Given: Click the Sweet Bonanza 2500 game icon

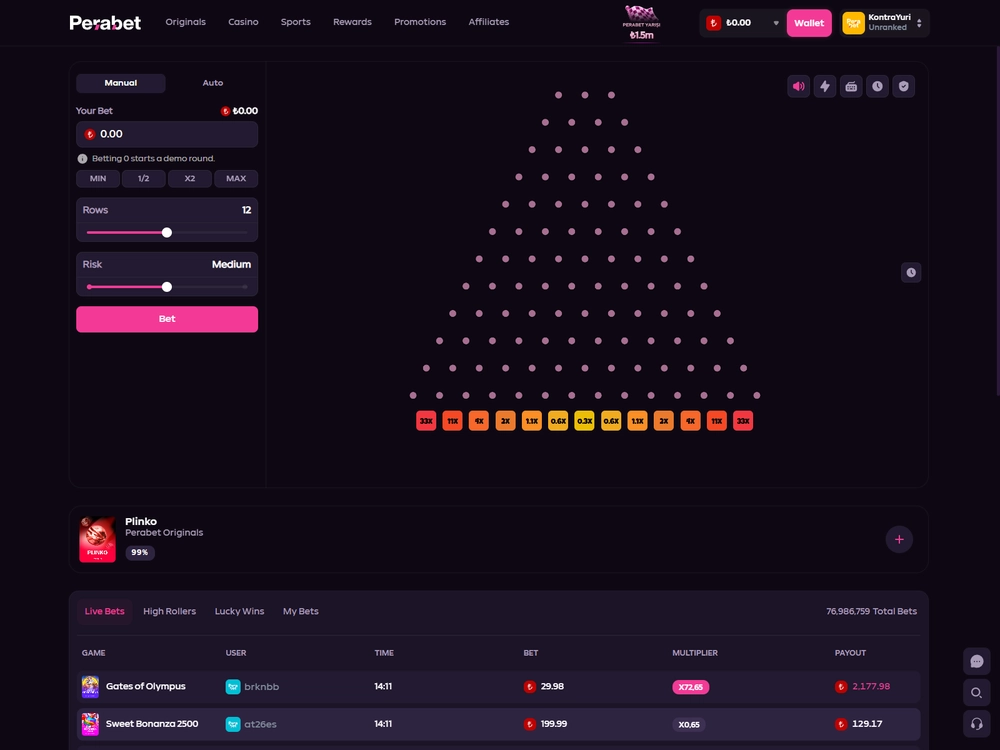Looking at the screenshot, I should [91, 724].
